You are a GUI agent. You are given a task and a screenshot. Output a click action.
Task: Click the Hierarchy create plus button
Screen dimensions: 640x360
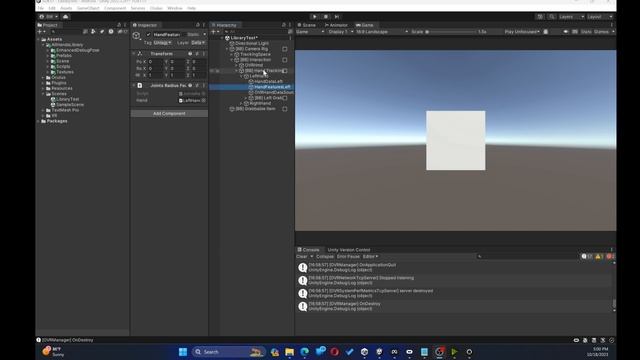pos(215,32)
